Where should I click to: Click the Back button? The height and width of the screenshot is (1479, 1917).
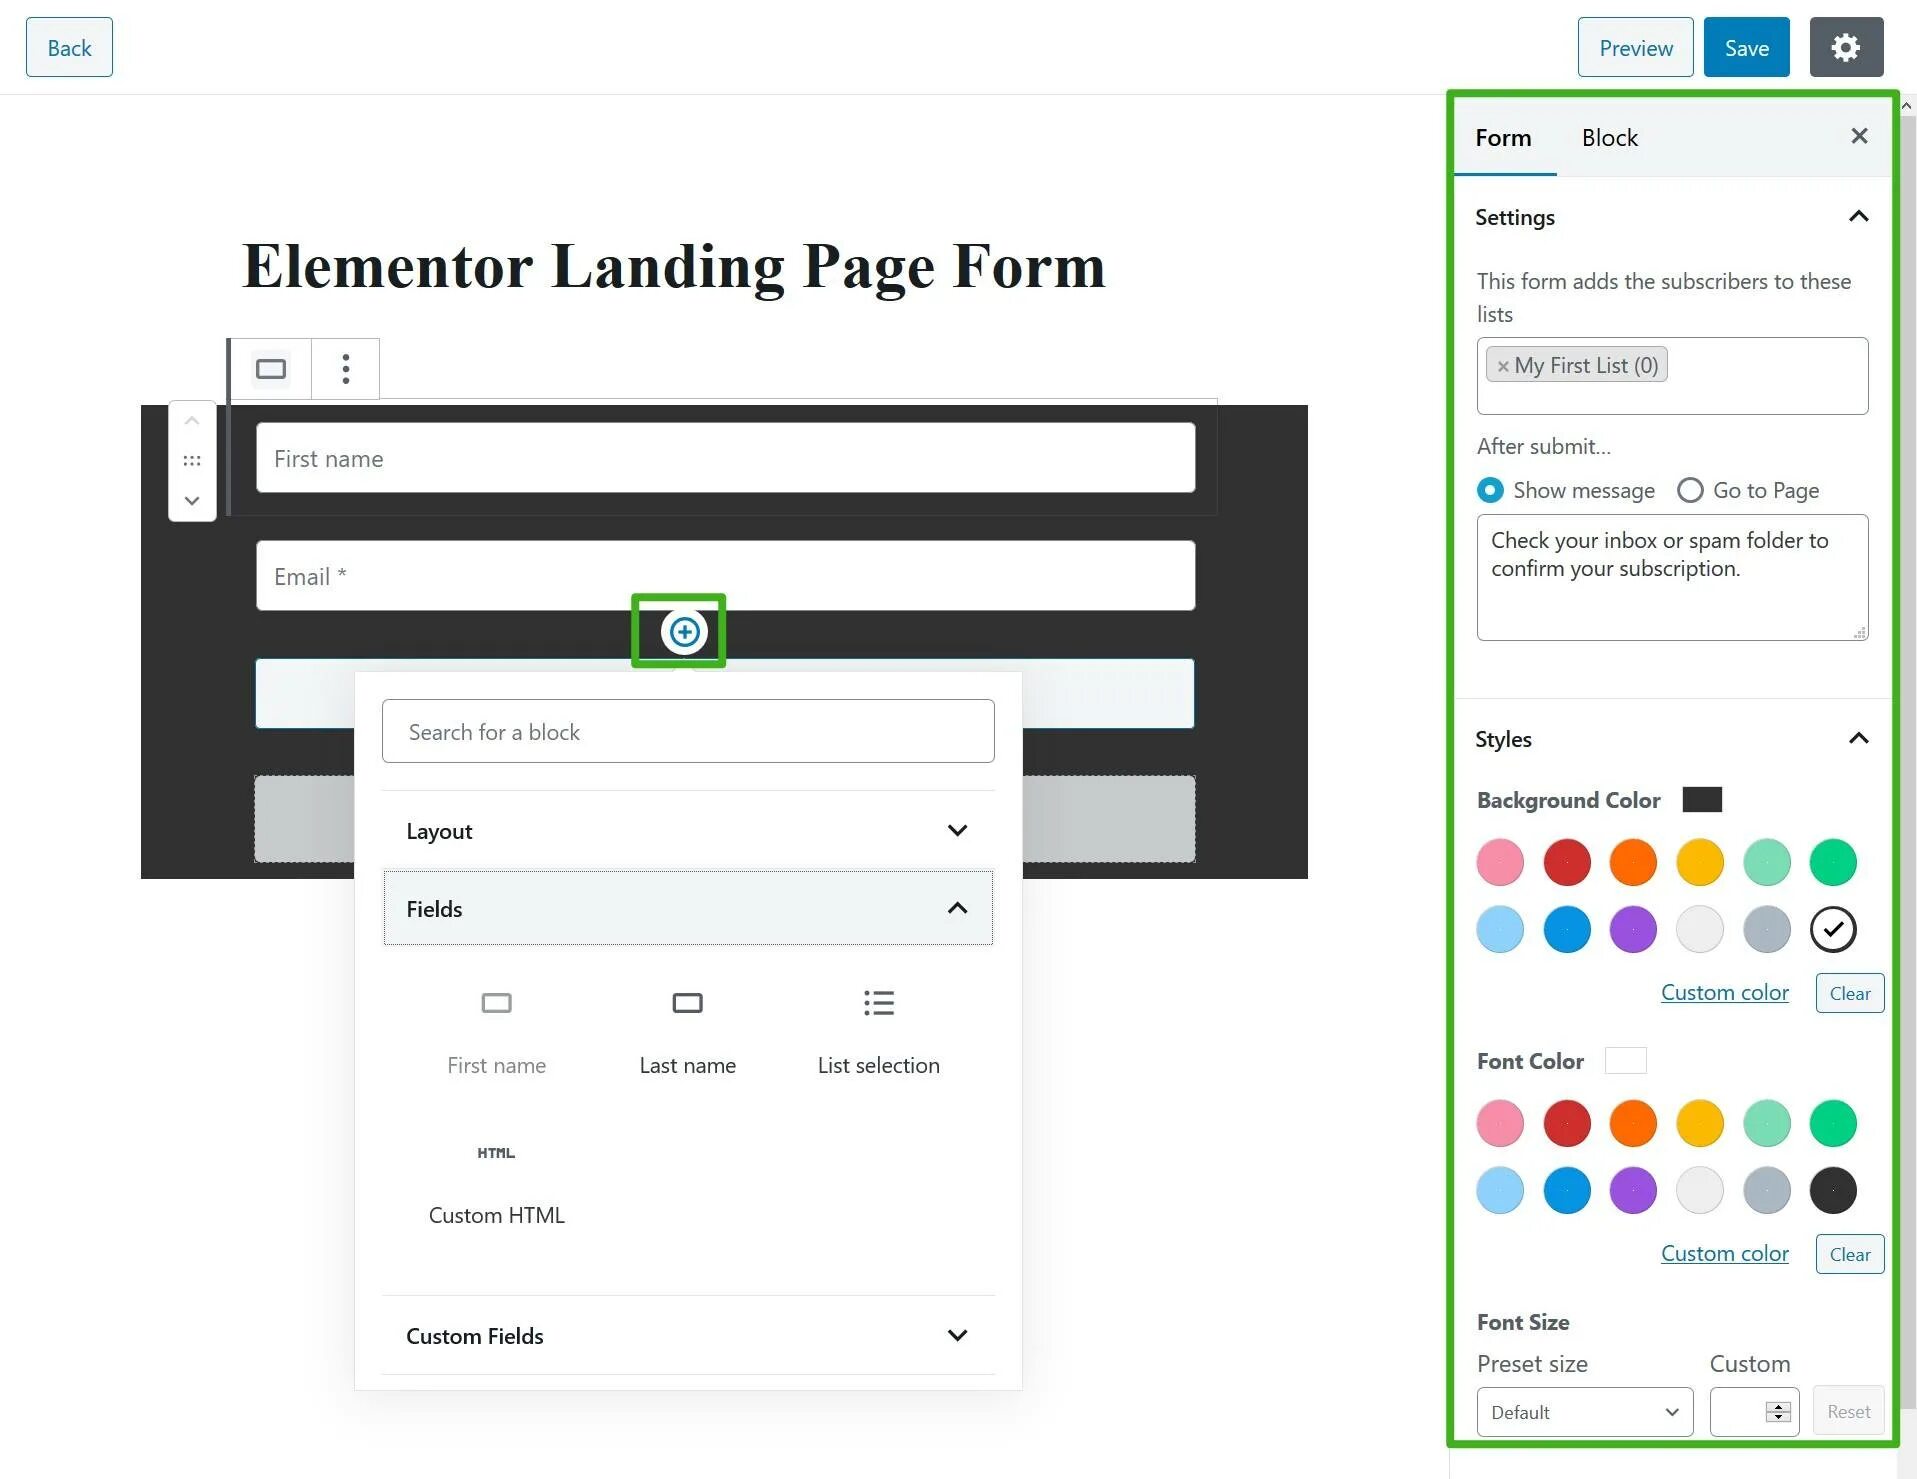coord(69,47)
